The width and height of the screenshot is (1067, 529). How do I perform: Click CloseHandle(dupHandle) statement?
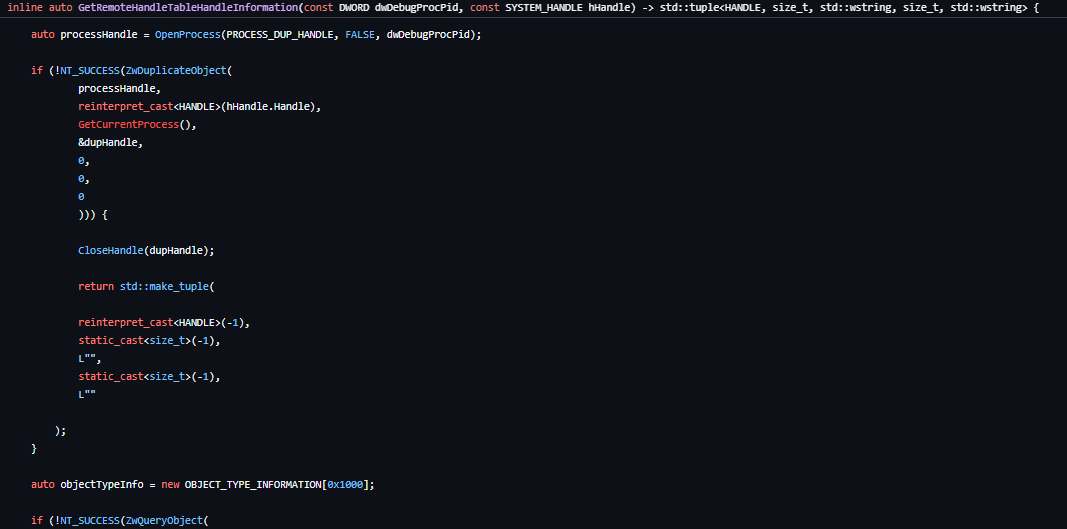tap(146, 251)
